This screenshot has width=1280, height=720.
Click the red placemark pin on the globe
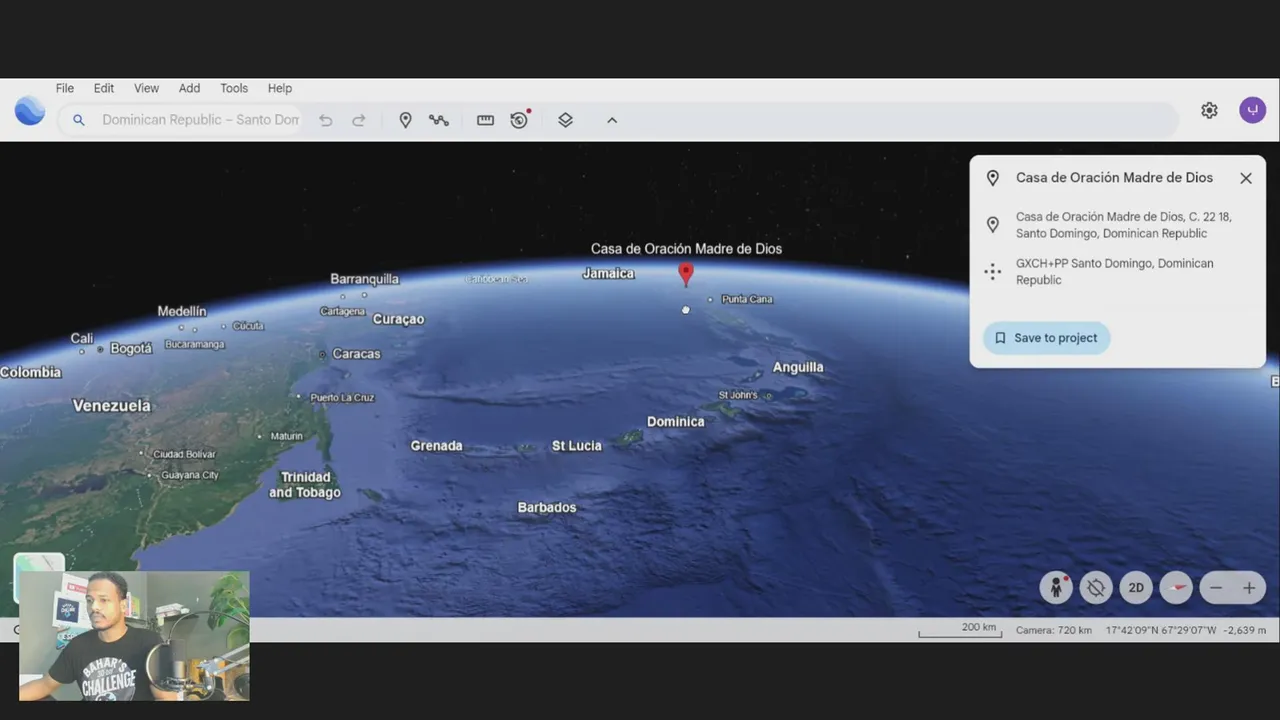pos(686,274)
